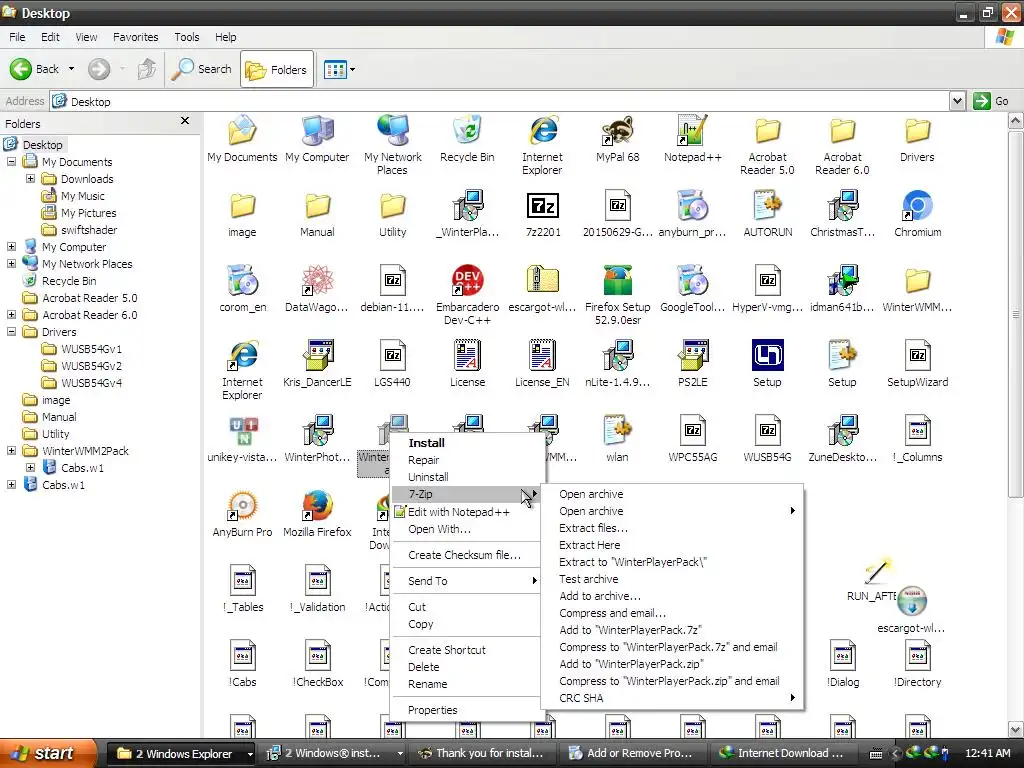Screen dimensions: 1024x768
Task: Select the RUN_AFTE file with wand icon
Action: pyautogui.click(x=876, y=573)
